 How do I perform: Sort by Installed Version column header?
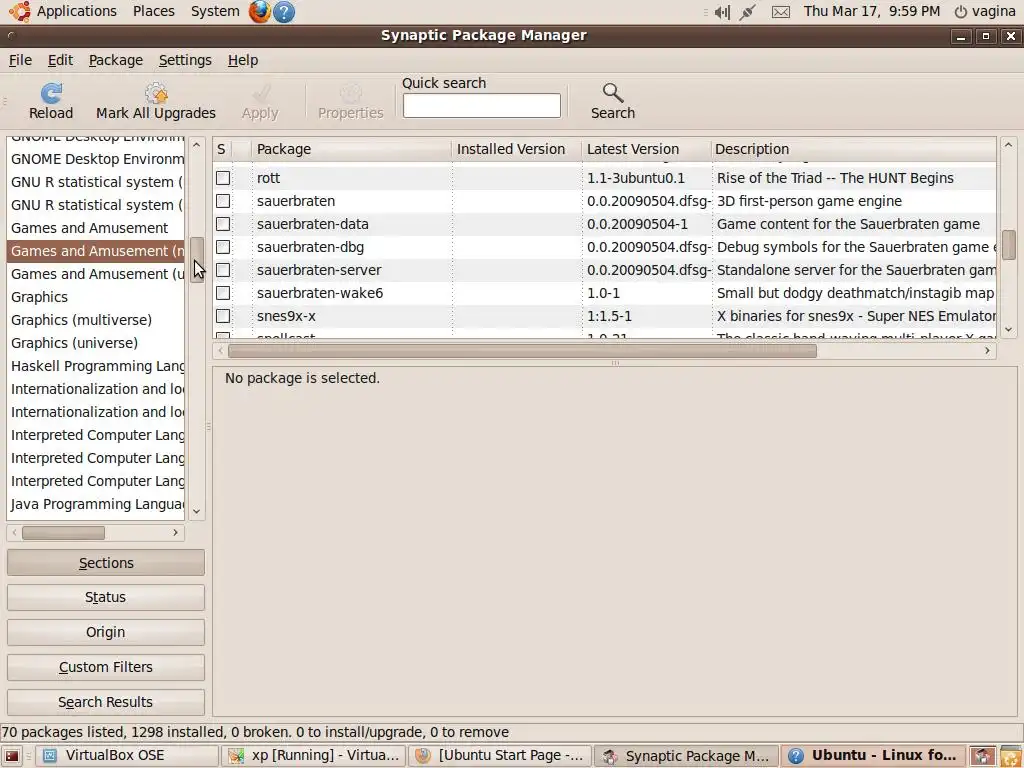tap(516, 149)
